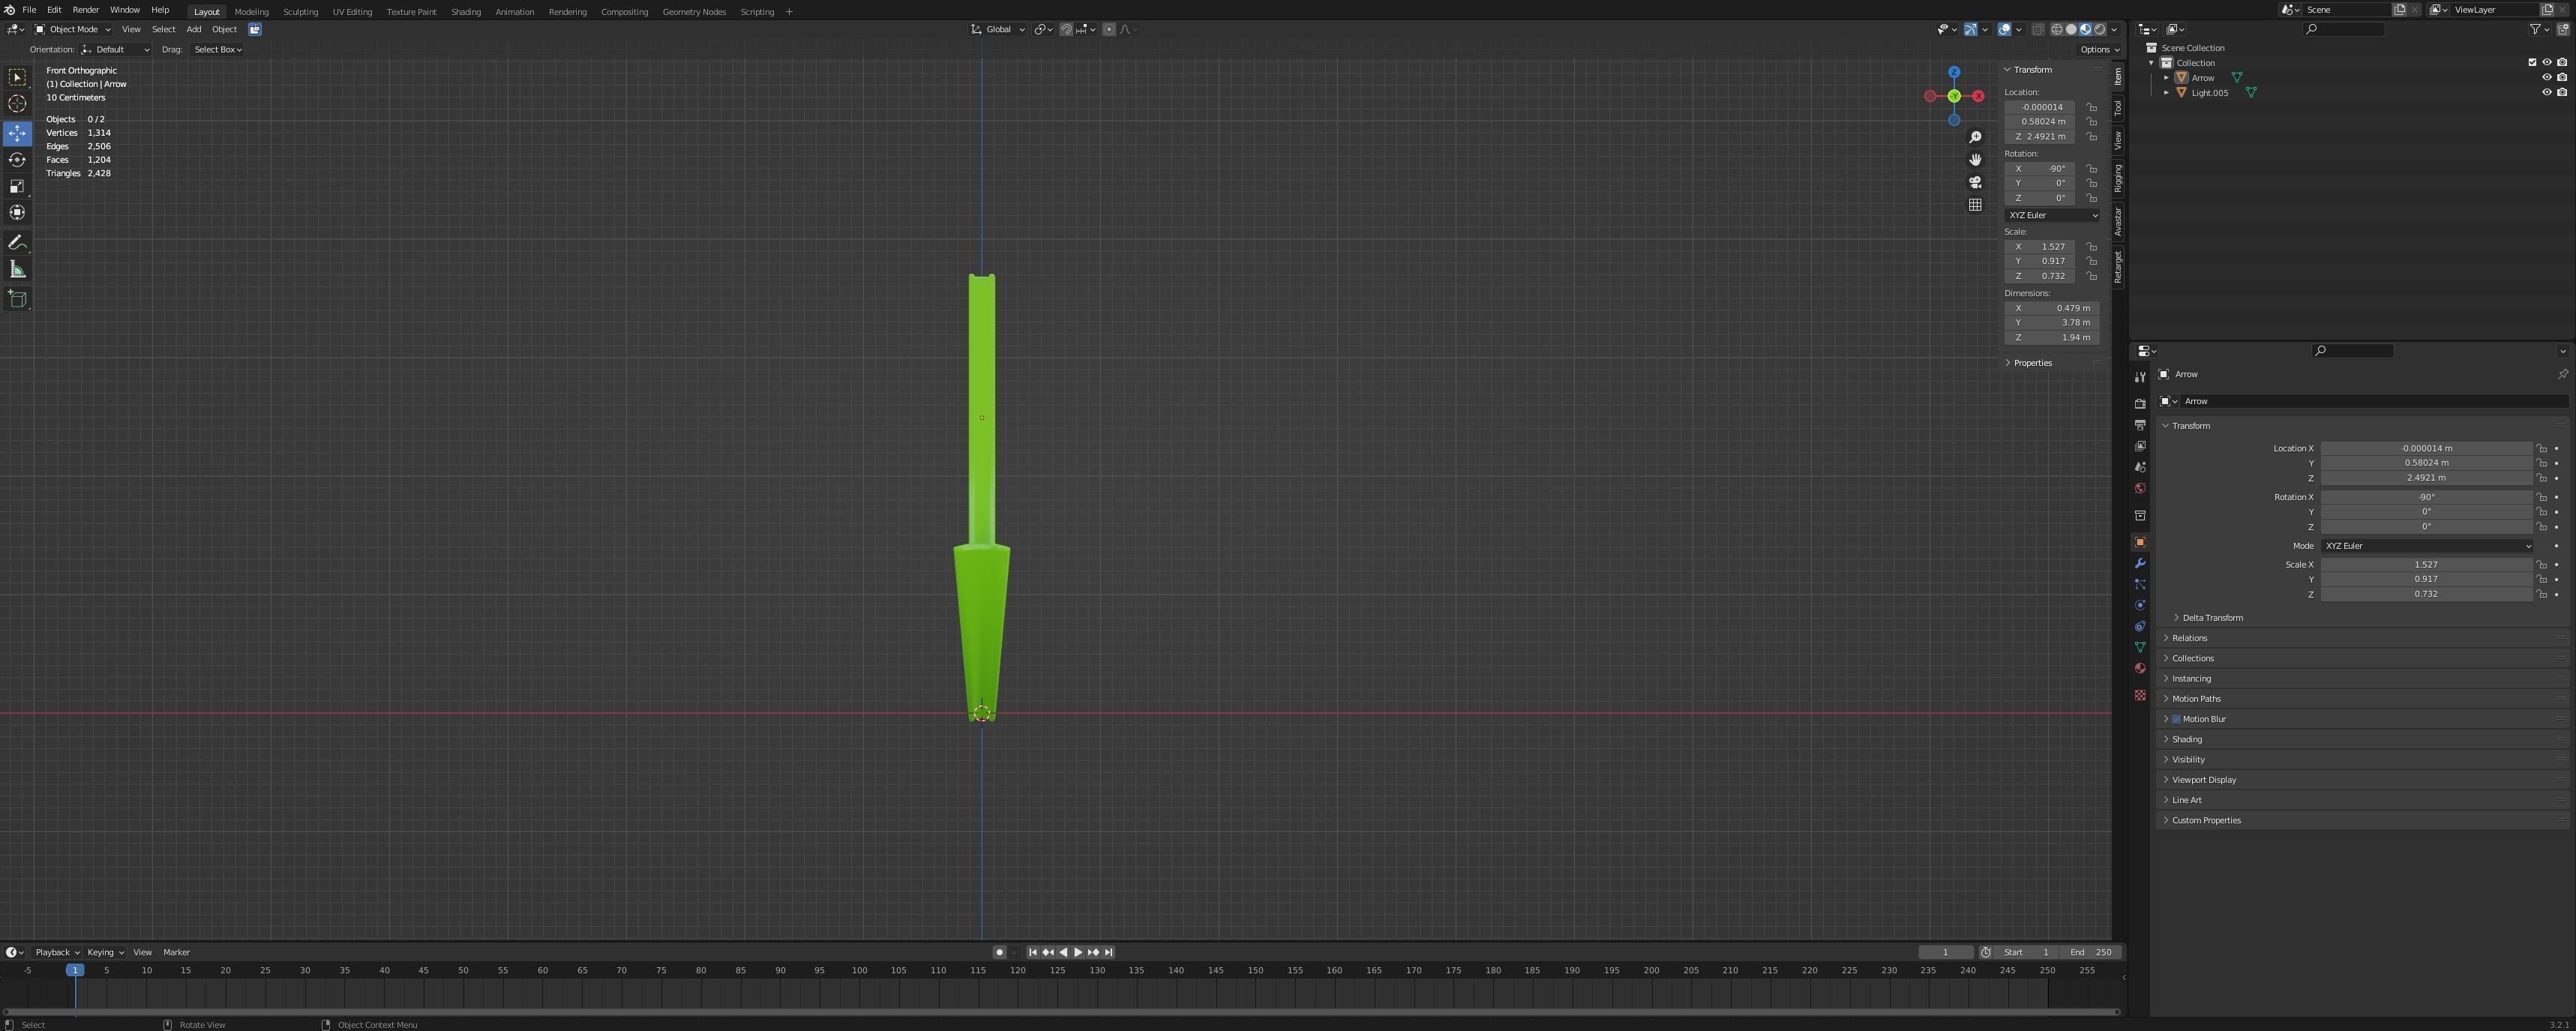Viewport: 2576px width, 1031px height.
Task: Expand the Delta Transform section
Action: coord(2212,618)
